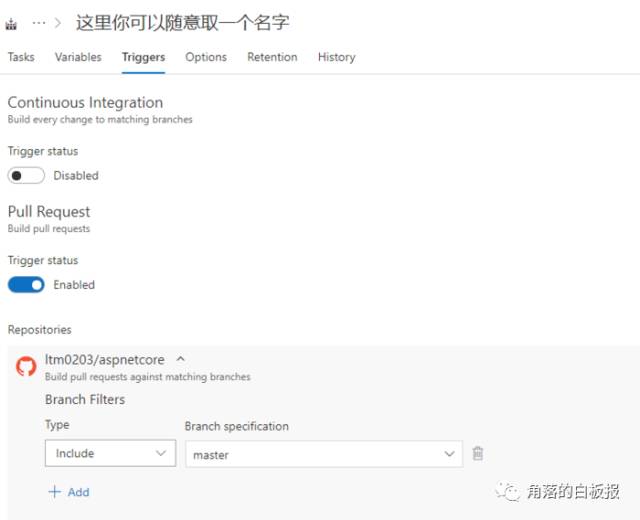Image resolution: width=640 pixels, height=520 pixels.
Task: Open the Options tab
Action: (x=206, y=57)
